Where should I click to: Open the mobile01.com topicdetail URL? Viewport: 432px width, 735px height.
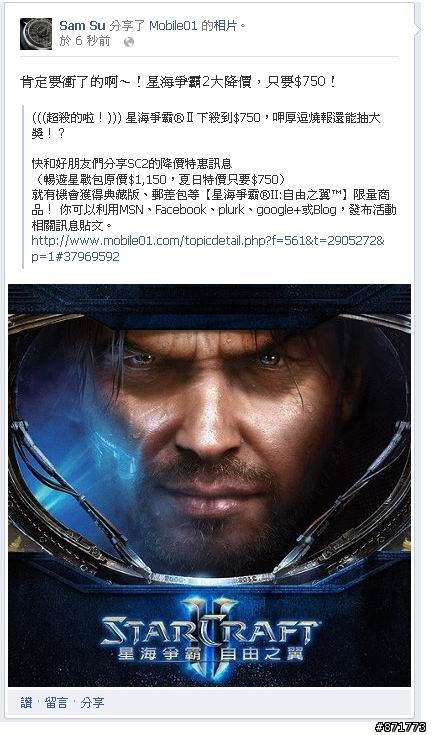[208, 248]
